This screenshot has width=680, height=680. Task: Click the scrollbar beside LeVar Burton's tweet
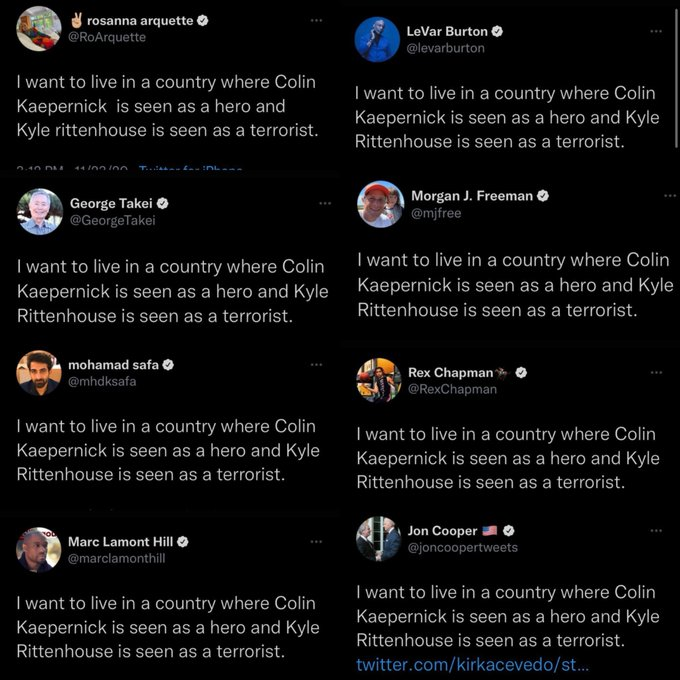677,78
